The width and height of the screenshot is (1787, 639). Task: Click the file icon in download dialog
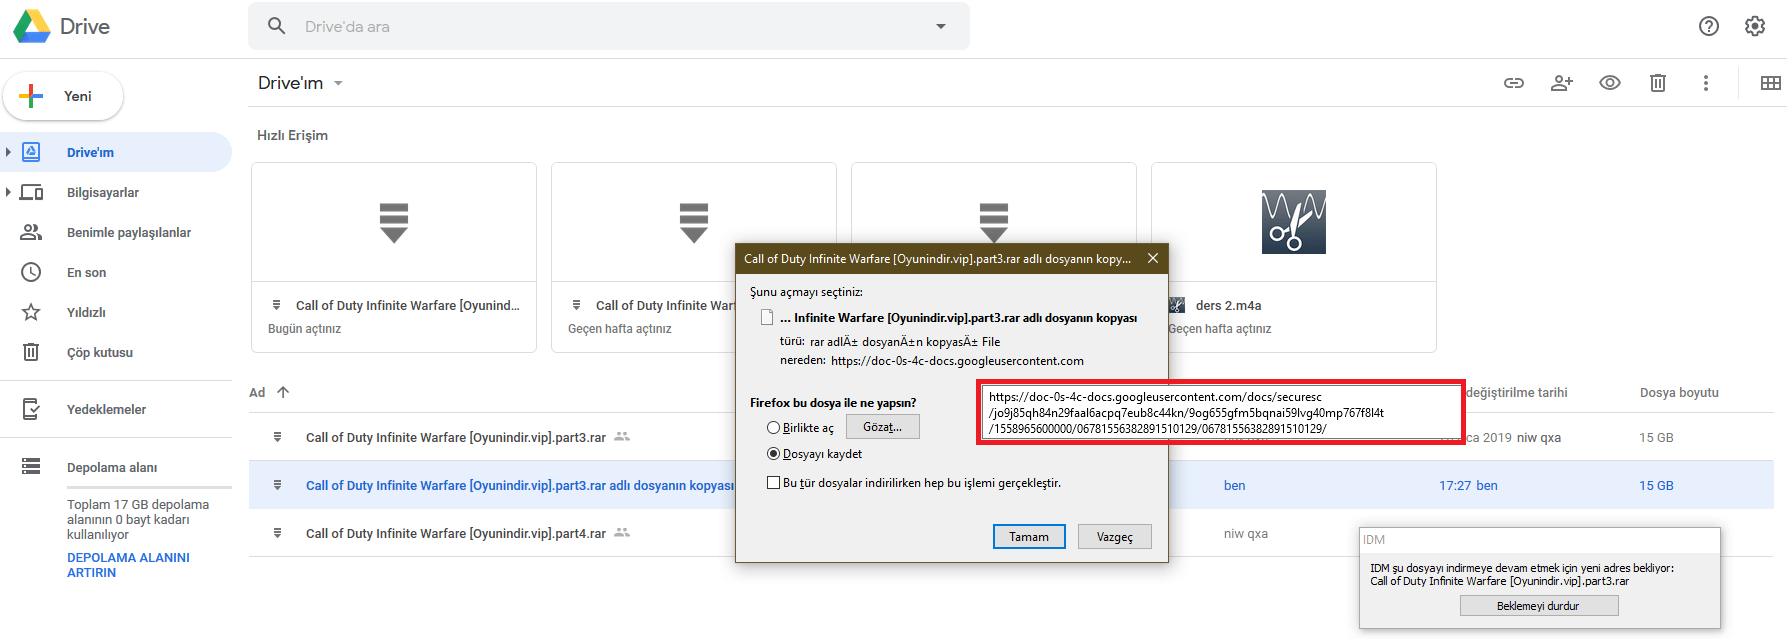click(x=767, y=318)
